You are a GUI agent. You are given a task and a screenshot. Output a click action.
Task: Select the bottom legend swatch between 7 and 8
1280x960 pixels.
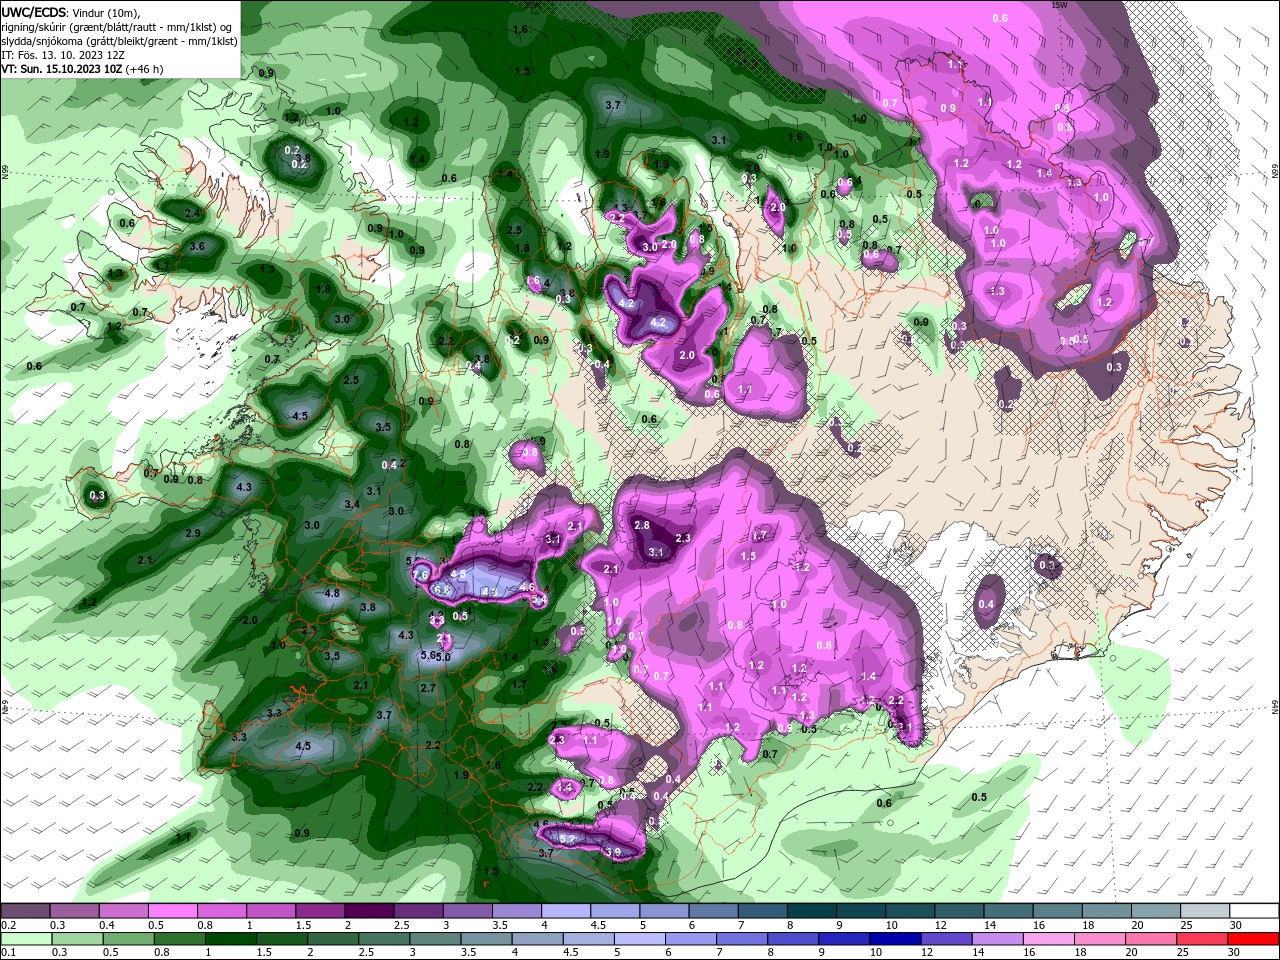tap(742, 939)
